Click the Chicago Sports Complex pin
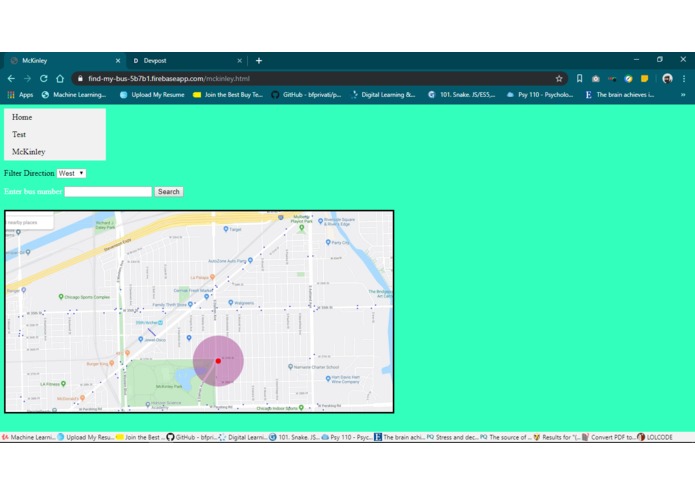Screen dimensions: 695x494 tap(61, 296)
